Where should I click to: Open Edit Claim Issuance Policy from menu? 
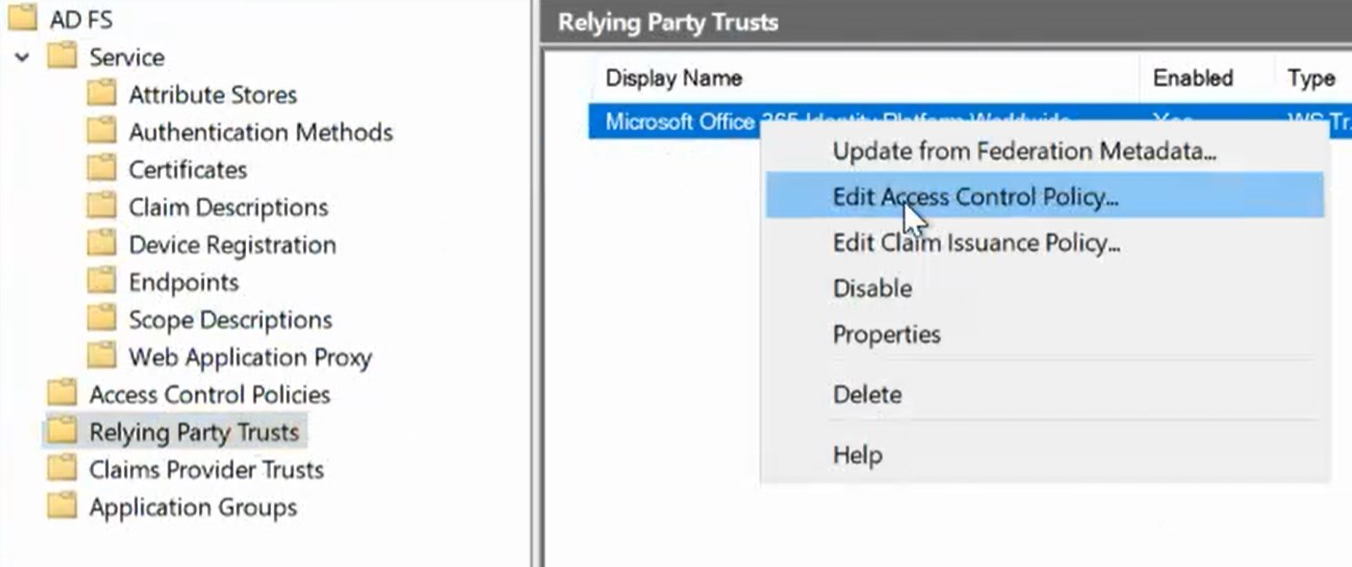pyautogui.click(x=976, y=243)
